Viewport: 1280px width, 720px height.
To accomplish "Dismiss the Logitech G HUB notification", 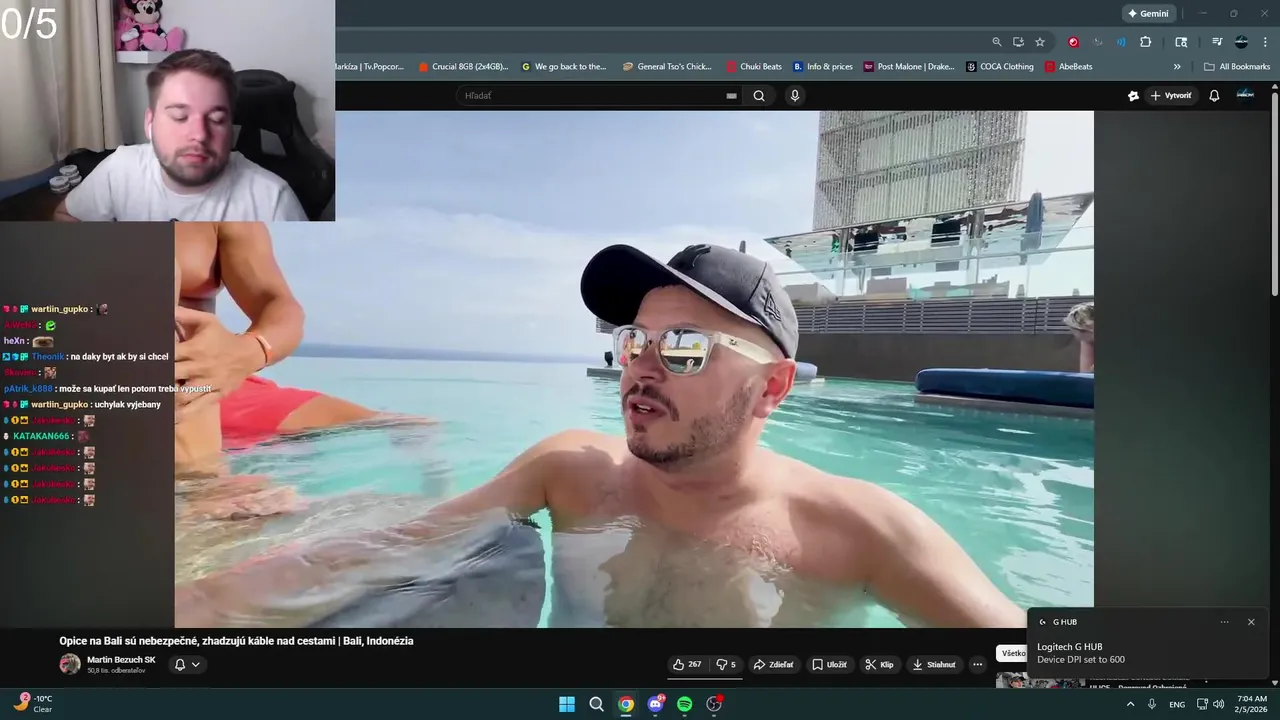I will [x=1251, y=622].
